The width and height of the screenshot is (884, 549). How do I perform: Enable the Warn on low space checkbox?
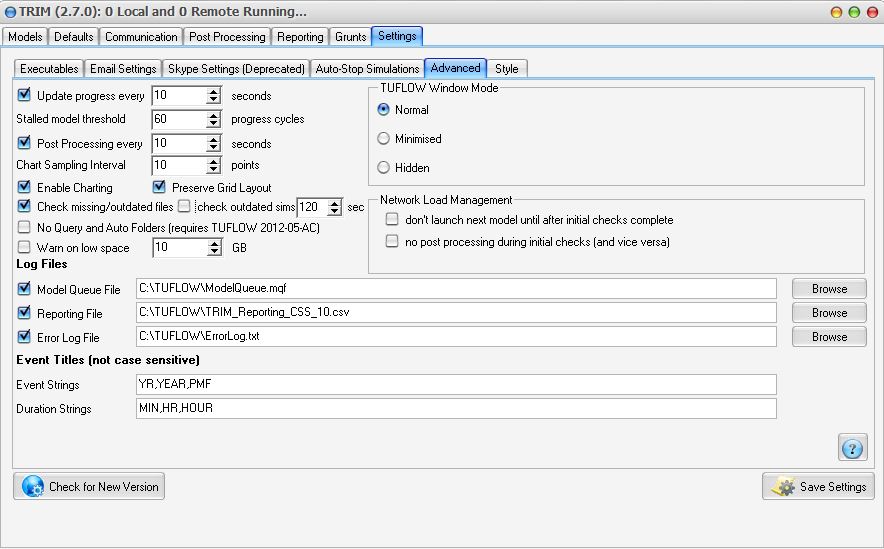coord(24,247)
